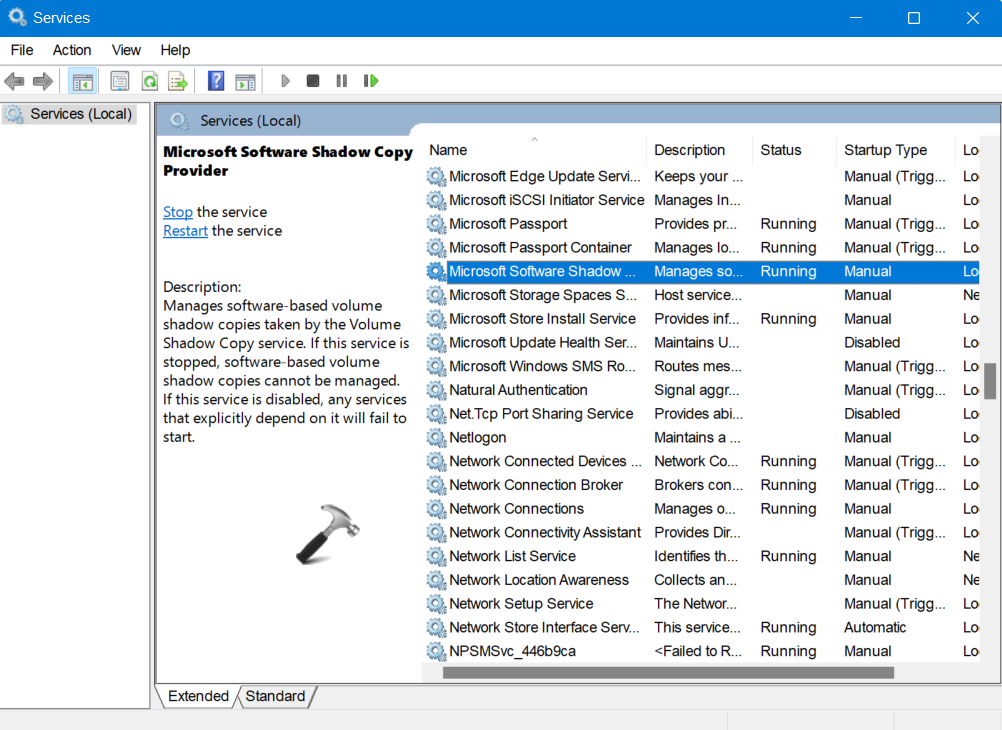Sort by the Startup Type column header

coord(885,150)
